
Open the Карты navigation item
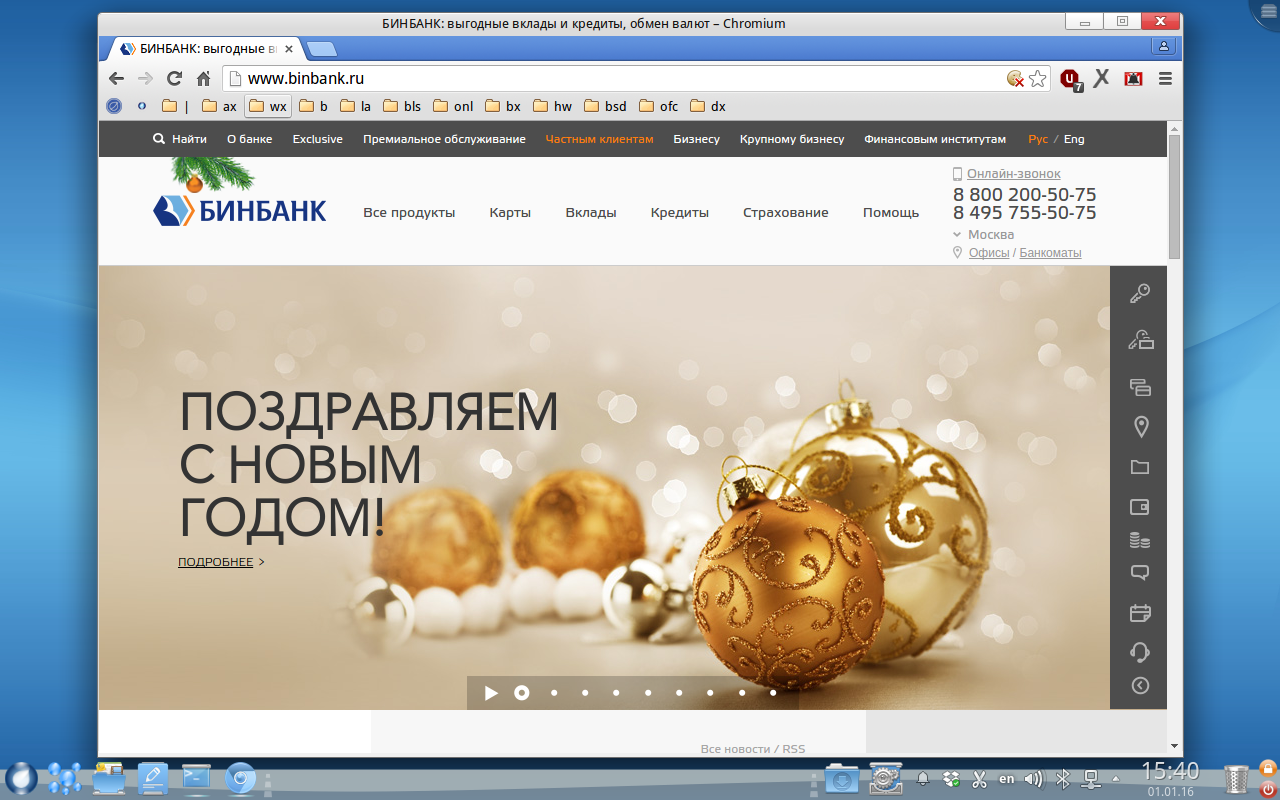point(510,212)
